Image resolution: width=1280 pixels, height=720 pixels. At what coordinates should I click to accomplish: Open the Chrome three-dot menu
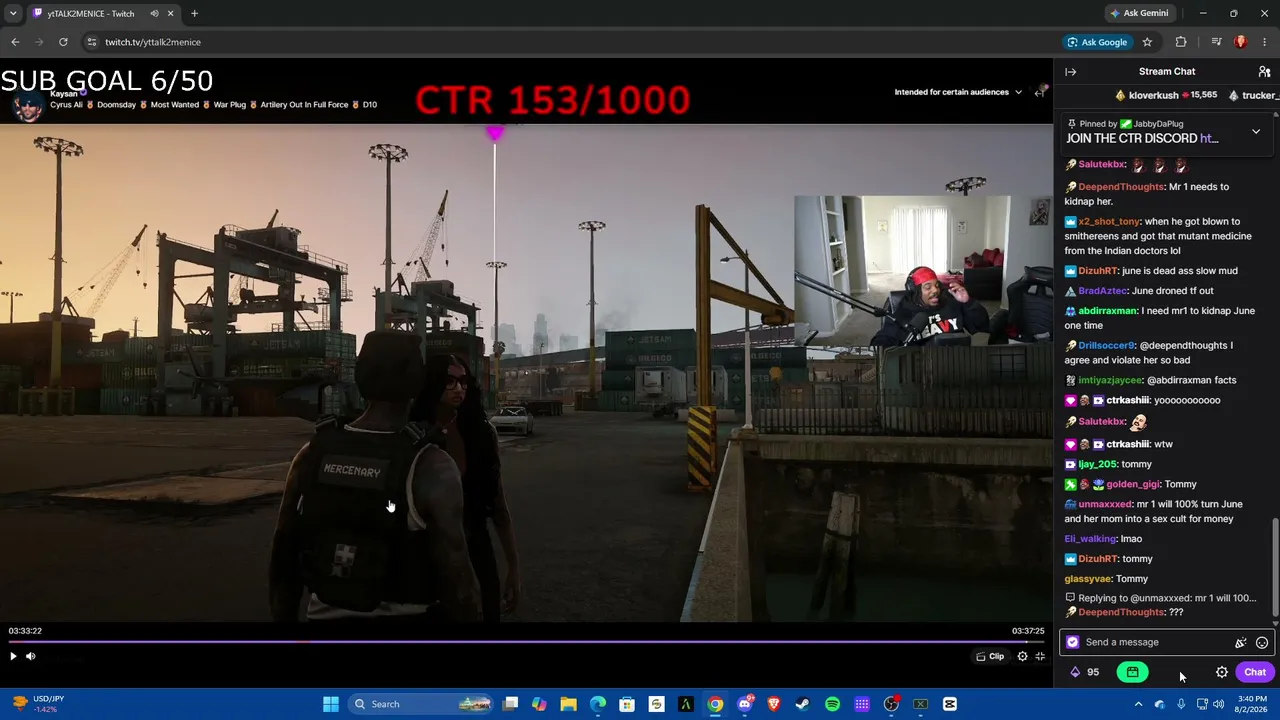coord(1264,42)
